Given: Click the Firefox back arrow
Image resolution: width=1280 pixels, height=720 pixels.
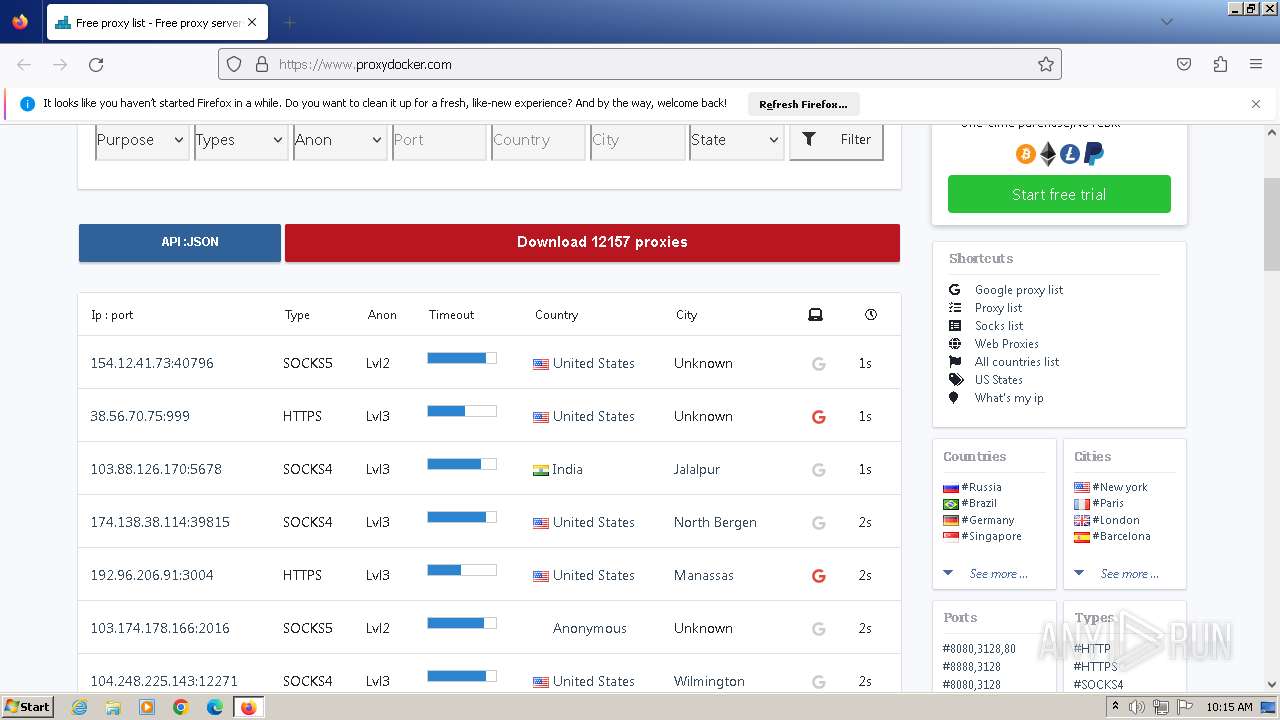Looking at the screenshot, I should tap(24, 64).
